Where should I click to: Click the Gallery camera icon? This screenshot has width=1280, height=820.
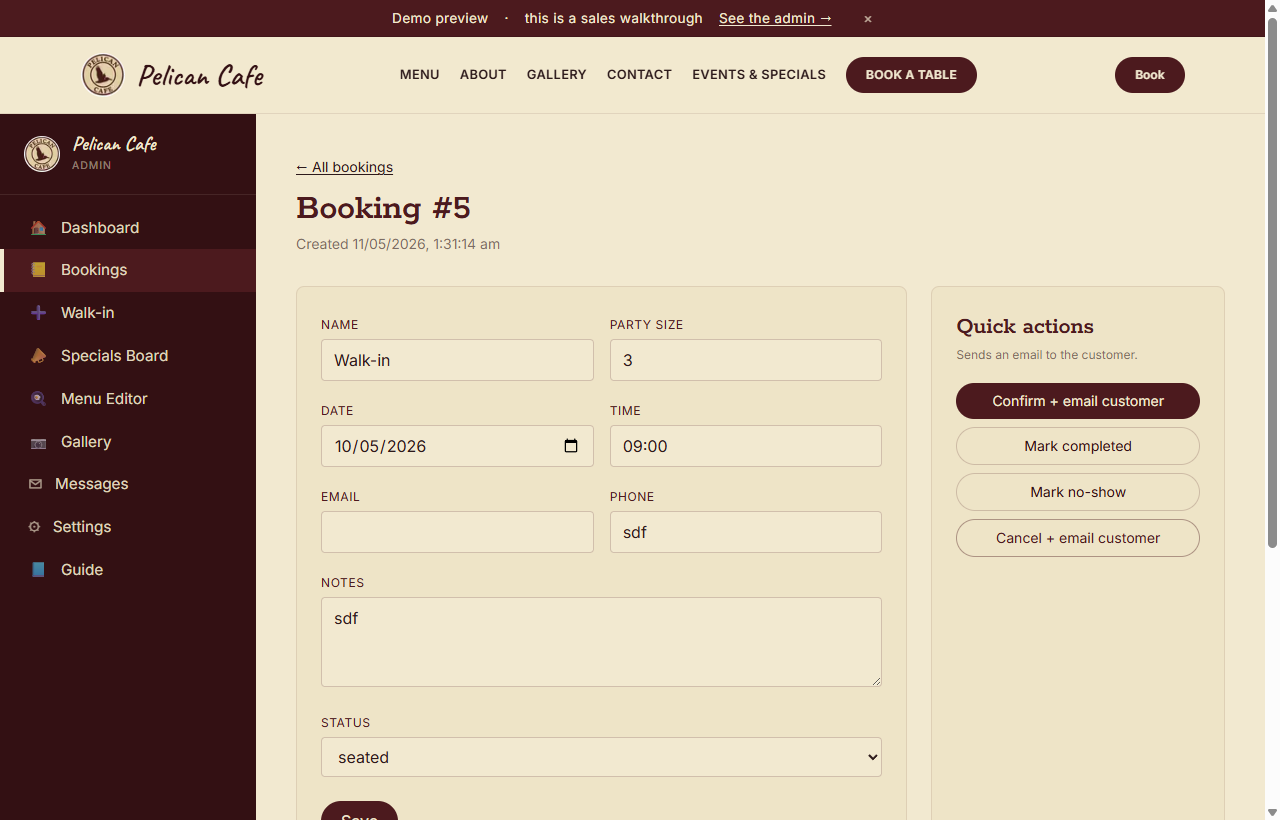tap(38, 442)
